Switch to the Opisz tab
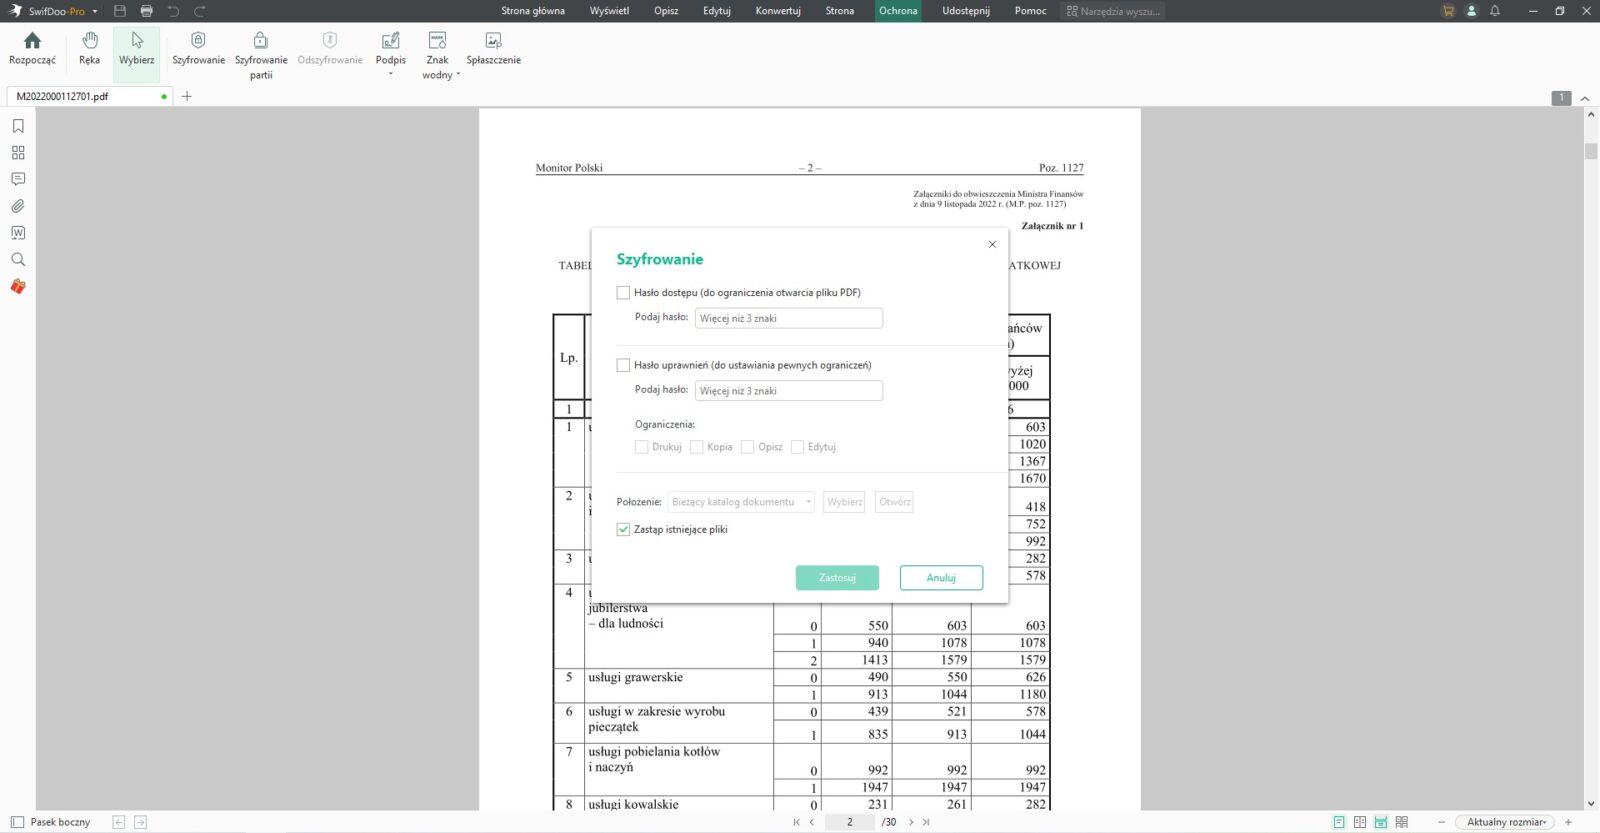Image resolution: width=1600 pixels, height=833 pixels. coord(666,11)
